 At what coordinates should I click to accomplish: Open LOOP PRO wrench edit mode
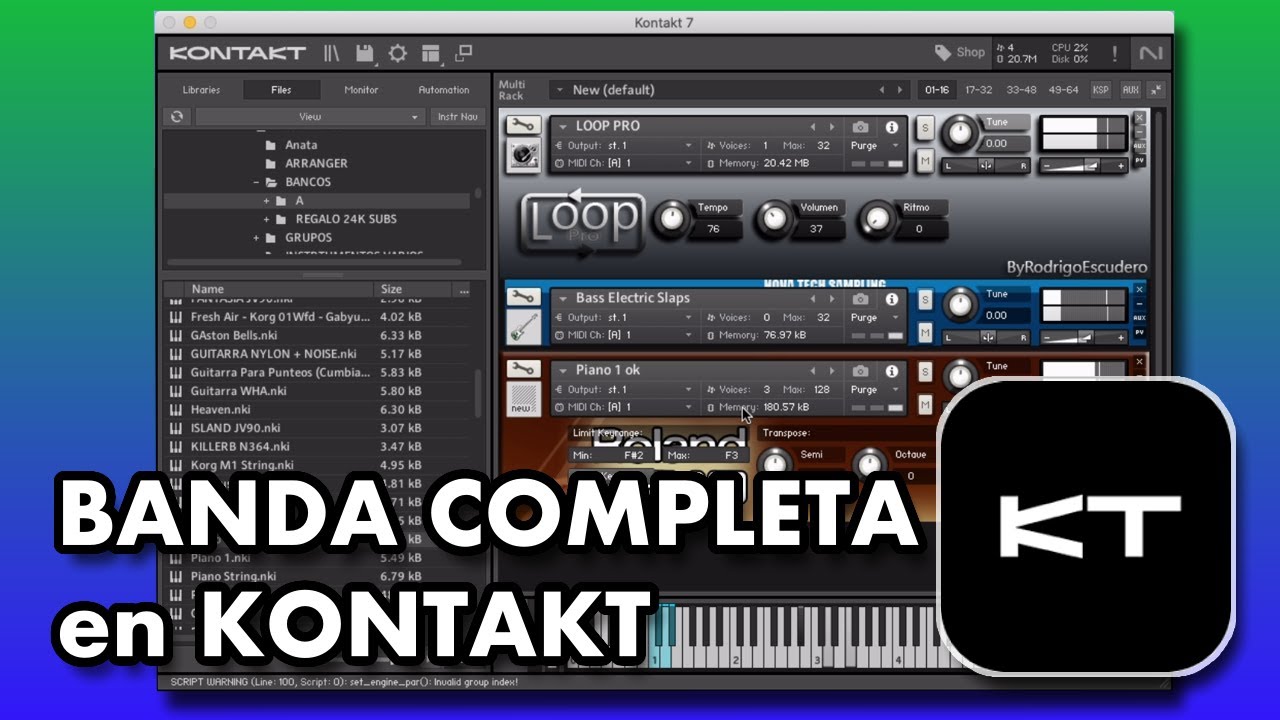tap(522, 125)
